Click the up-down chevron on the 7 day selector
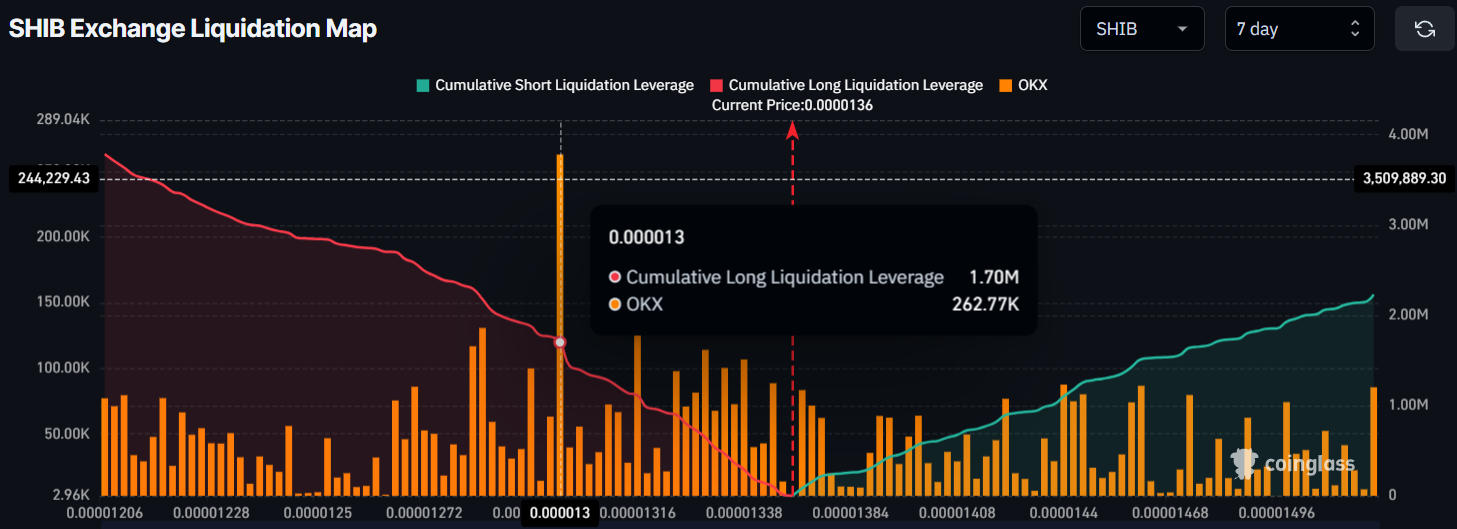This screenshot has width=1457, height=529. pos(1355,29)
